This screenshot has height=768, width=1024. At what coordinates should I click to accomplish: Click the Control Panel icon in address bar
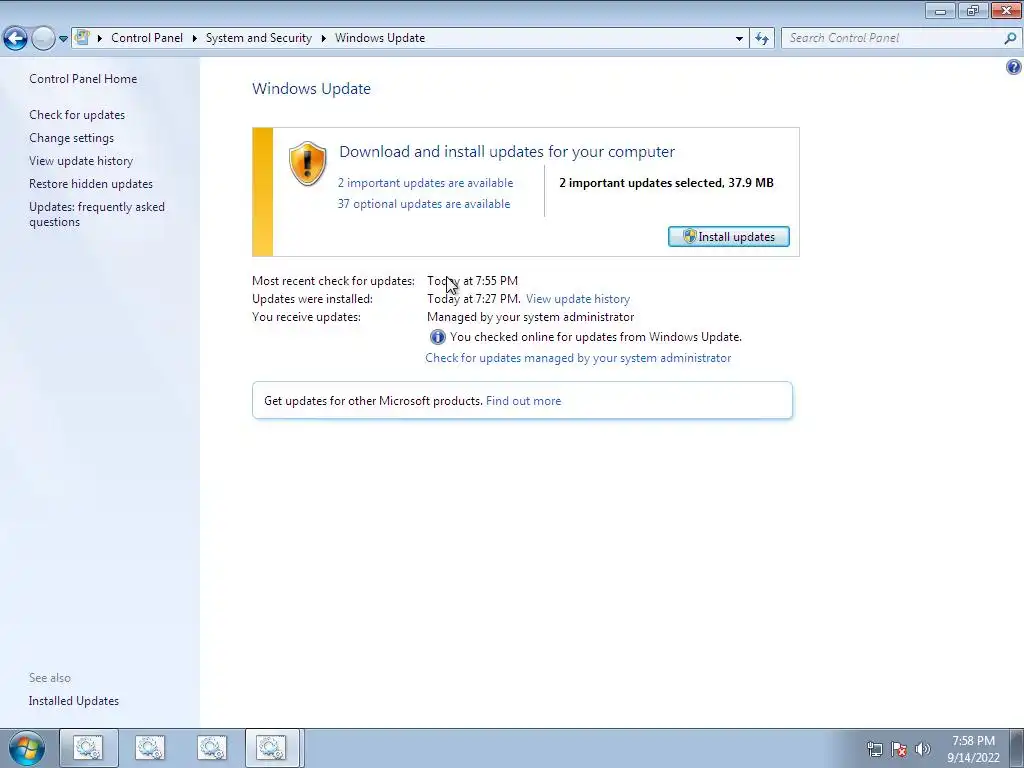pyautogui.click(x=82, y=37)
